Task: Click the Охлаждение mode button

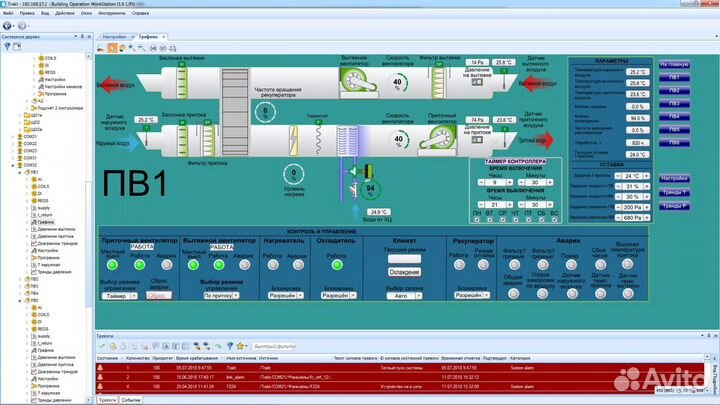Action: click(404, 271)
